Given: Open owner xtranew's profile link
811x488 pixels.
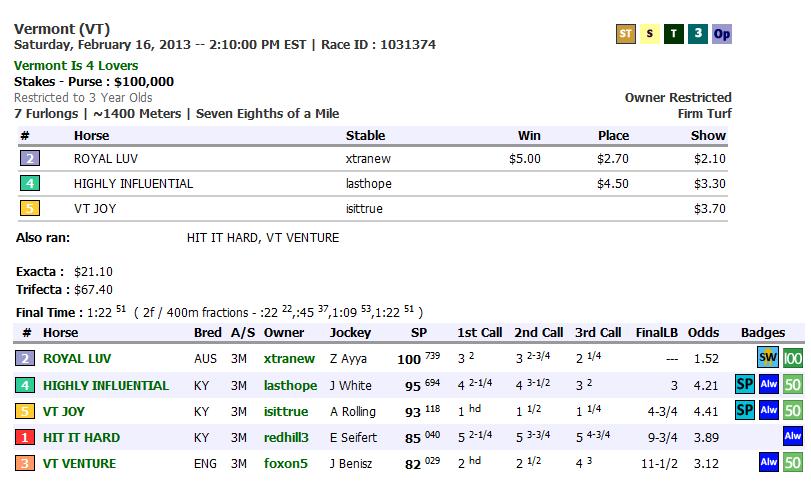Looking at the screenshot, I should [x=289, y=359].
